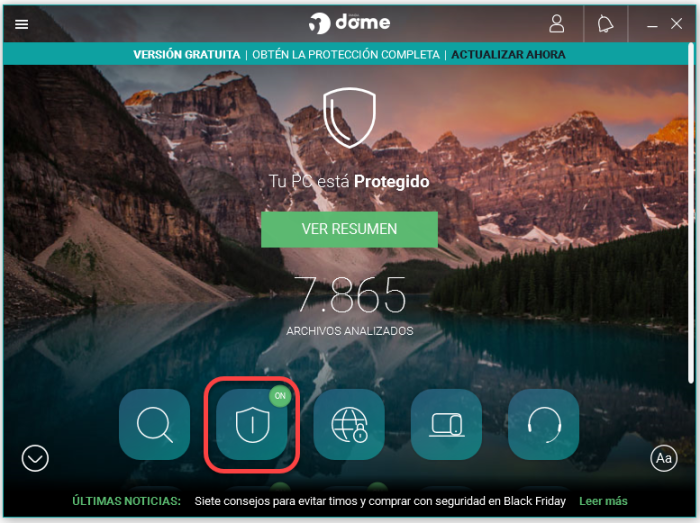Click the Aa text size button

[664, 458]
